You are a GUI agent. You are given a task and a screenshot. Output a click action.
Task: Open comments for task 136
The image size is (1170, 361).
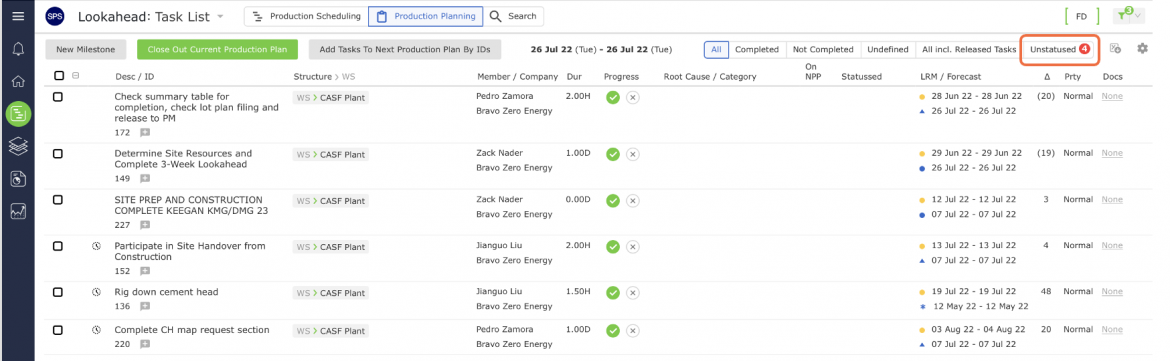145,307
